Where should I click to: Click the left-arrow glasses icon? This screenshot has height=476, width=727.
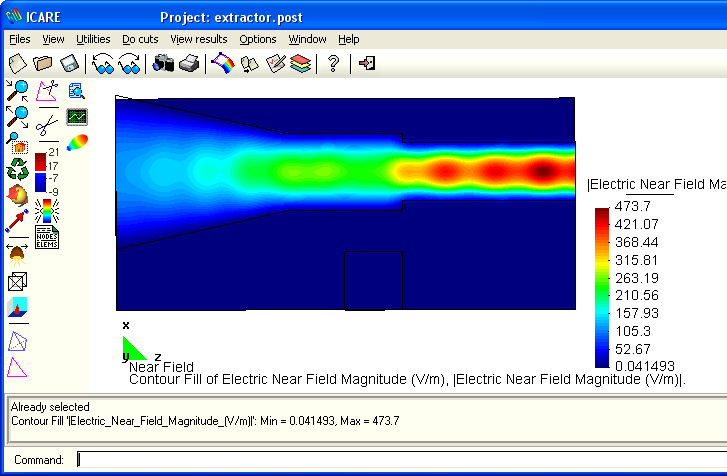tap(103, 63)
